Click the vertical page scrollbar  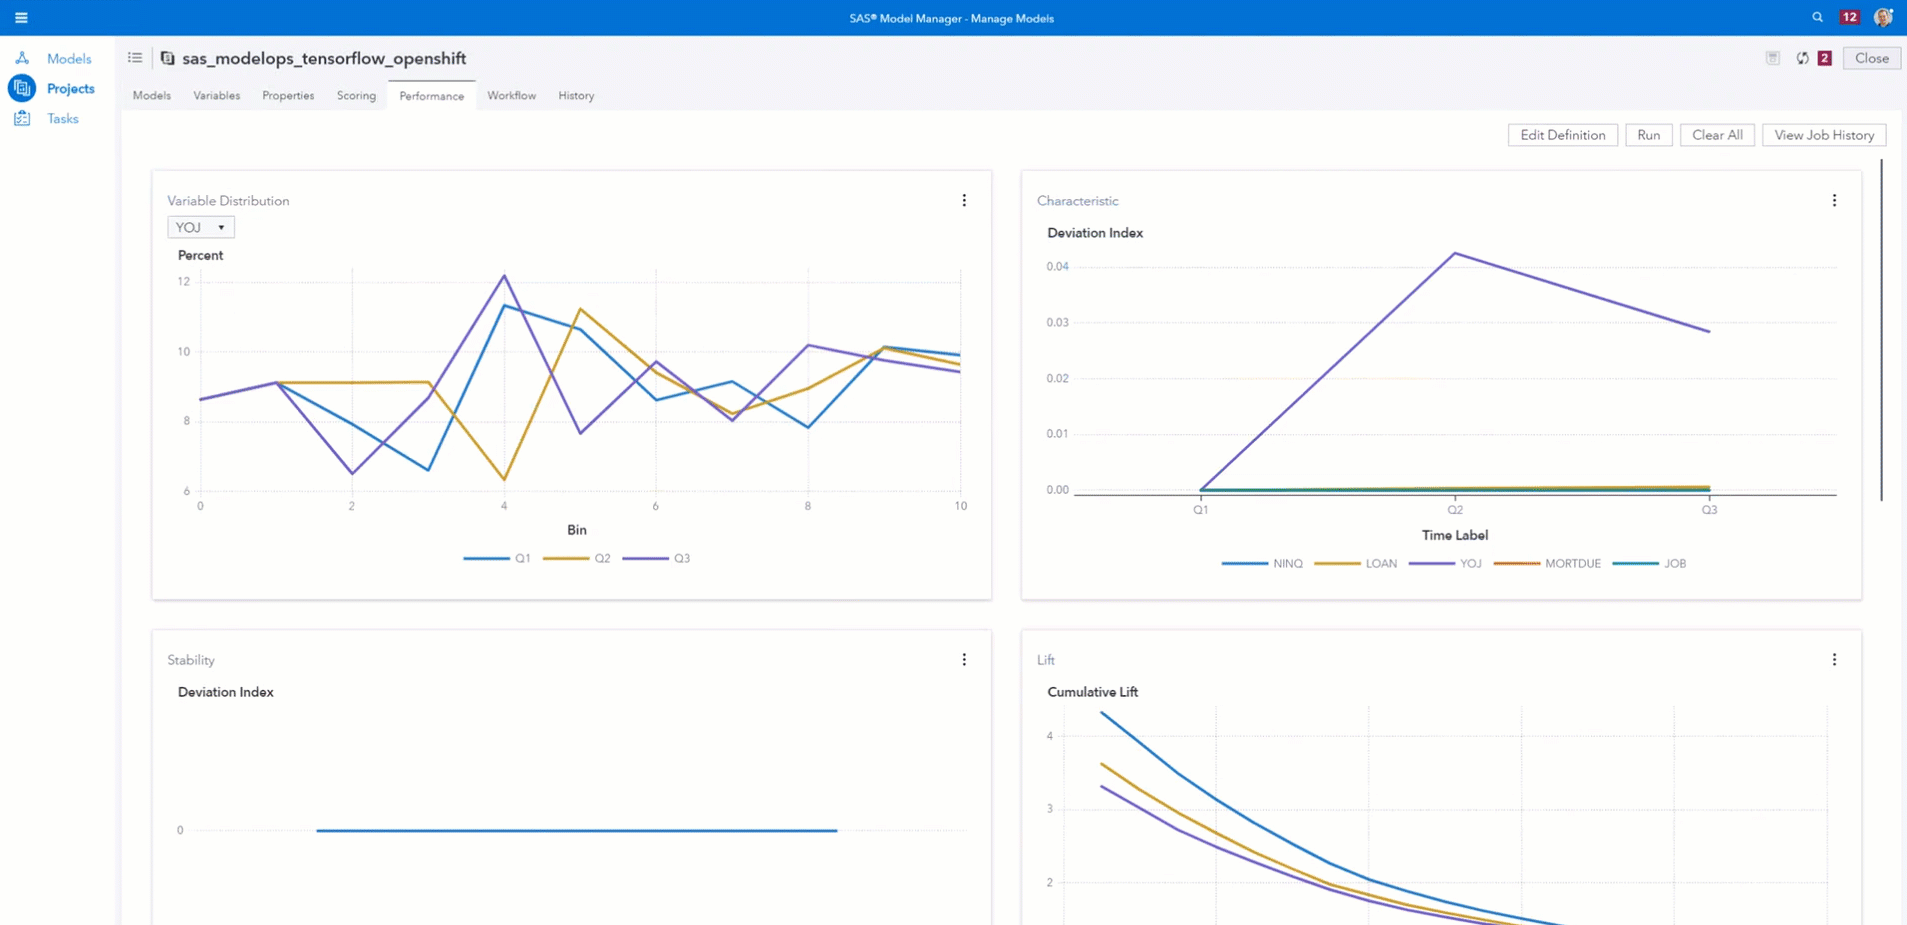[x=1881, y=330]
